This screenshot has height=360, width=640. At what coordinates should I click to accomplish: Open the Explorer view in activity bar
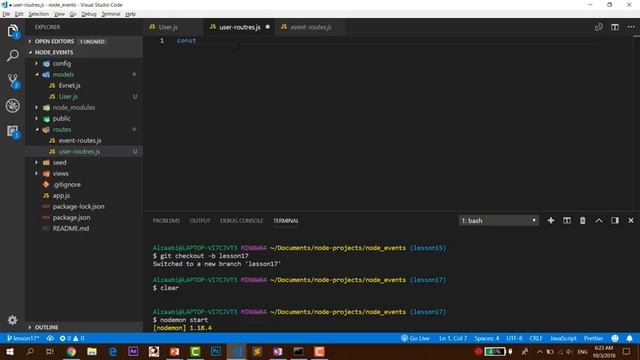click(13, 31)
